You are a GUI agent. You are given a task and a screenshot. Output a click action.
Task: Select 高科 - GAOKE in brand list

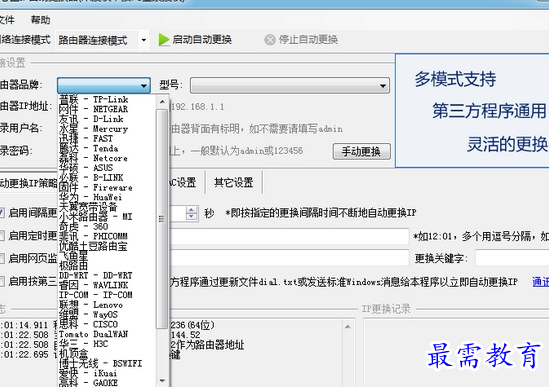(x=106, y=383)
